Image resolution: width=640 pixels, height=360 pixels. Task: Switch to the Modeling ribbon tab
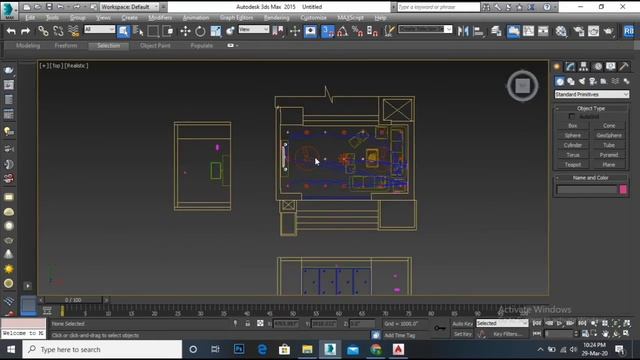point(28,45)
